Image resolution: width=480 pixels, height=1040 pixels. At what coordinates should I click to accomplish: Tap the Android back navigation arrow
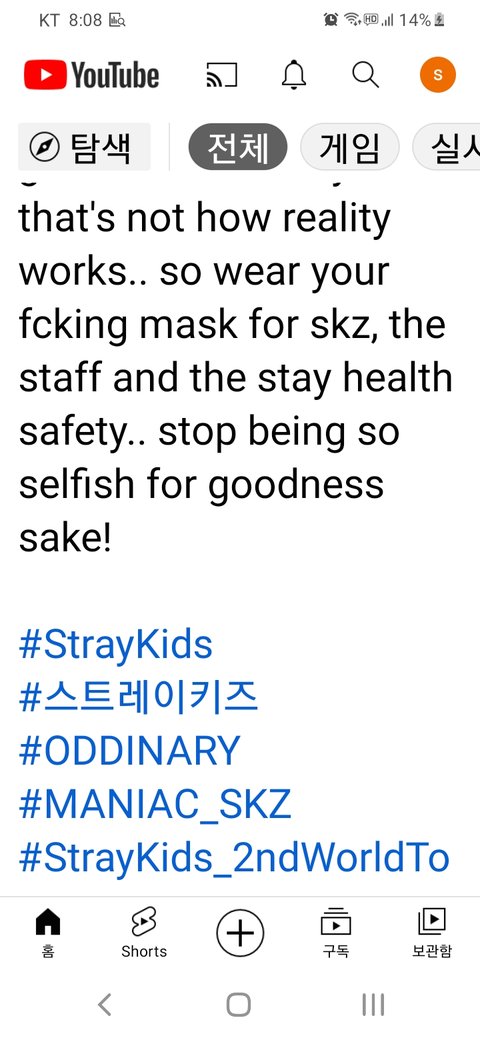[x=105, y=1004]
